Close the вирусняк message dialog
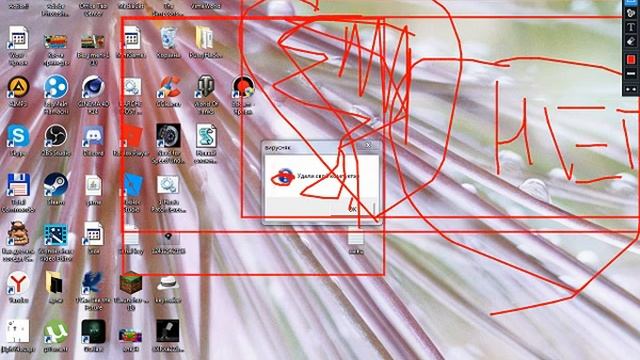The width and height of the screenshot is (640, 360). (x=368, y=145)
